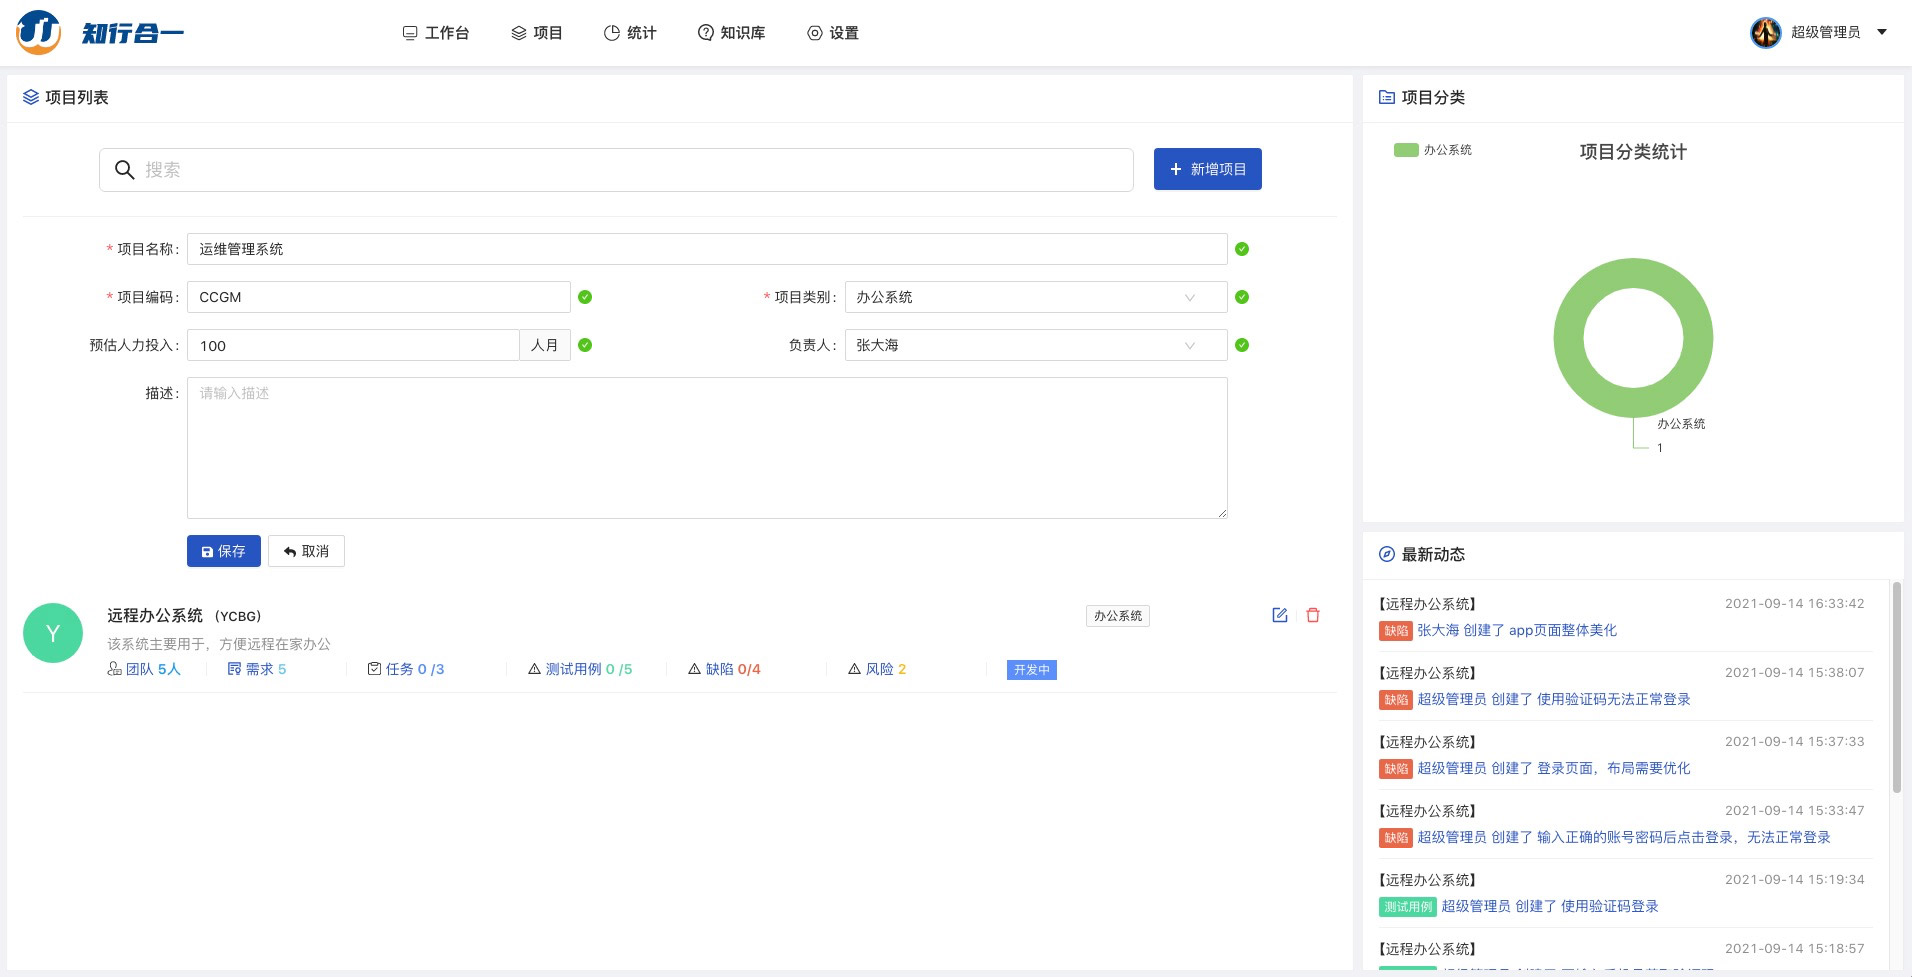Toggle the 办公系统 chart legend
Viewport: 1912px width, 977px height.
click(x=1433, y=150)
